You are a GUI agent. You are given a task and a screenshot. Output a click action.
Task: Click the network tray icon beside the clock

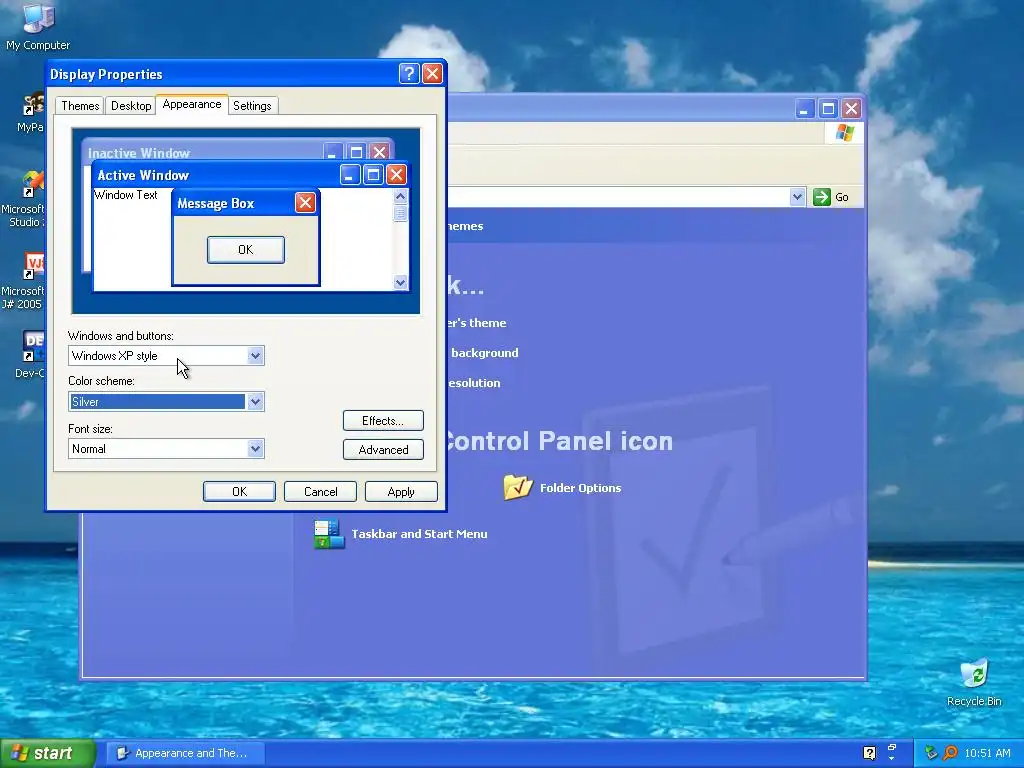click(931, 753)
